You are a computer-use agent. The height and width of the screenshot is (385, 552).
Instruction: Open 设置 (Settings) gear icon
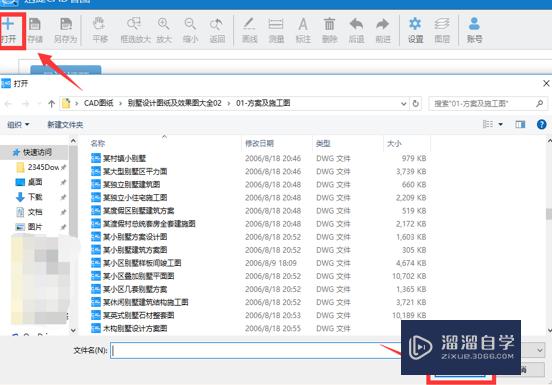tap(415, 30)
